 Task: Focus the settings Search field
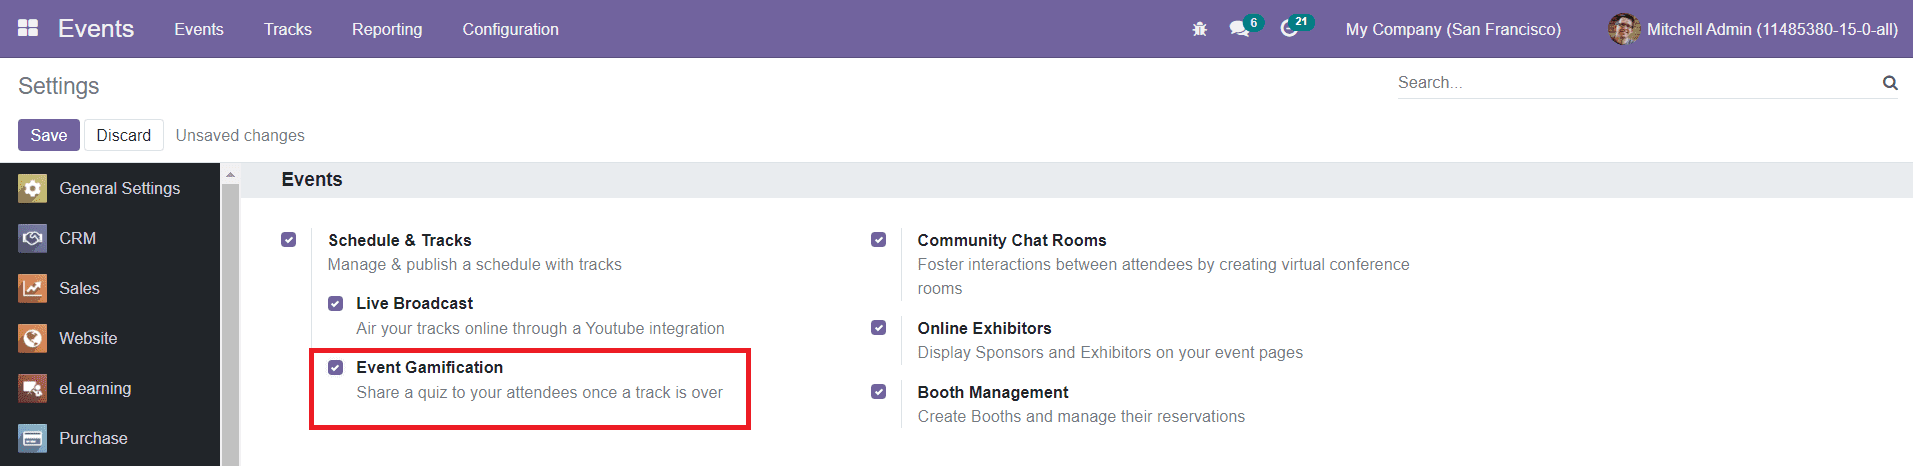(x=1638, y=83)
